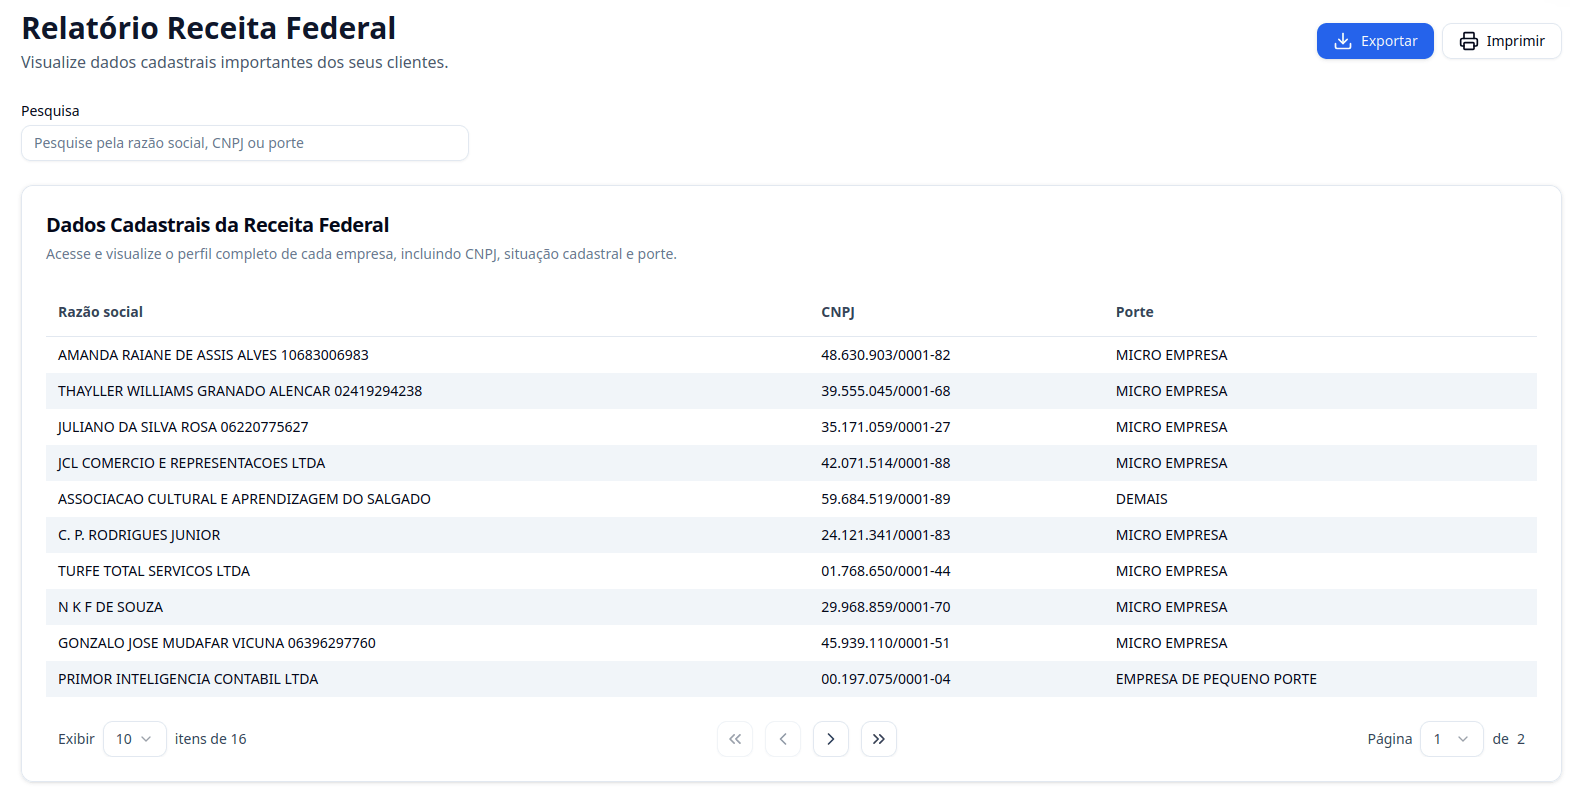The image size is (1570, 793).
Task: Select the TURFE TOTAL SERVICOS LTDA row
Action: (x=154, y=571)
